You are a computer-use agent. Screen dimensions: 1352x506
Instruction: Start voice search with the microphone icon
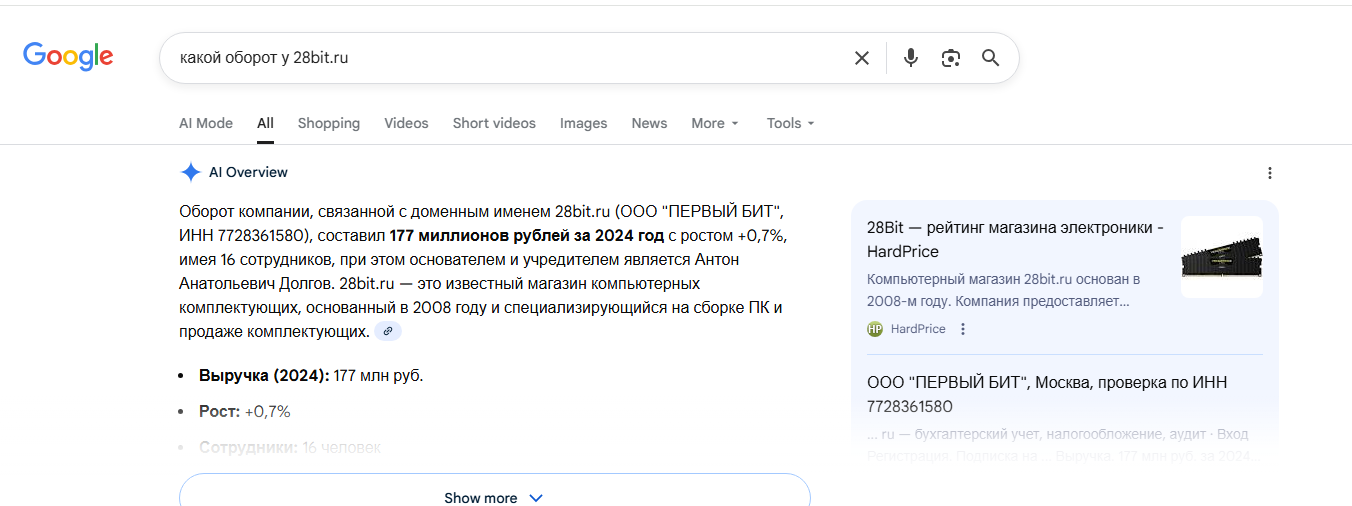910,58
